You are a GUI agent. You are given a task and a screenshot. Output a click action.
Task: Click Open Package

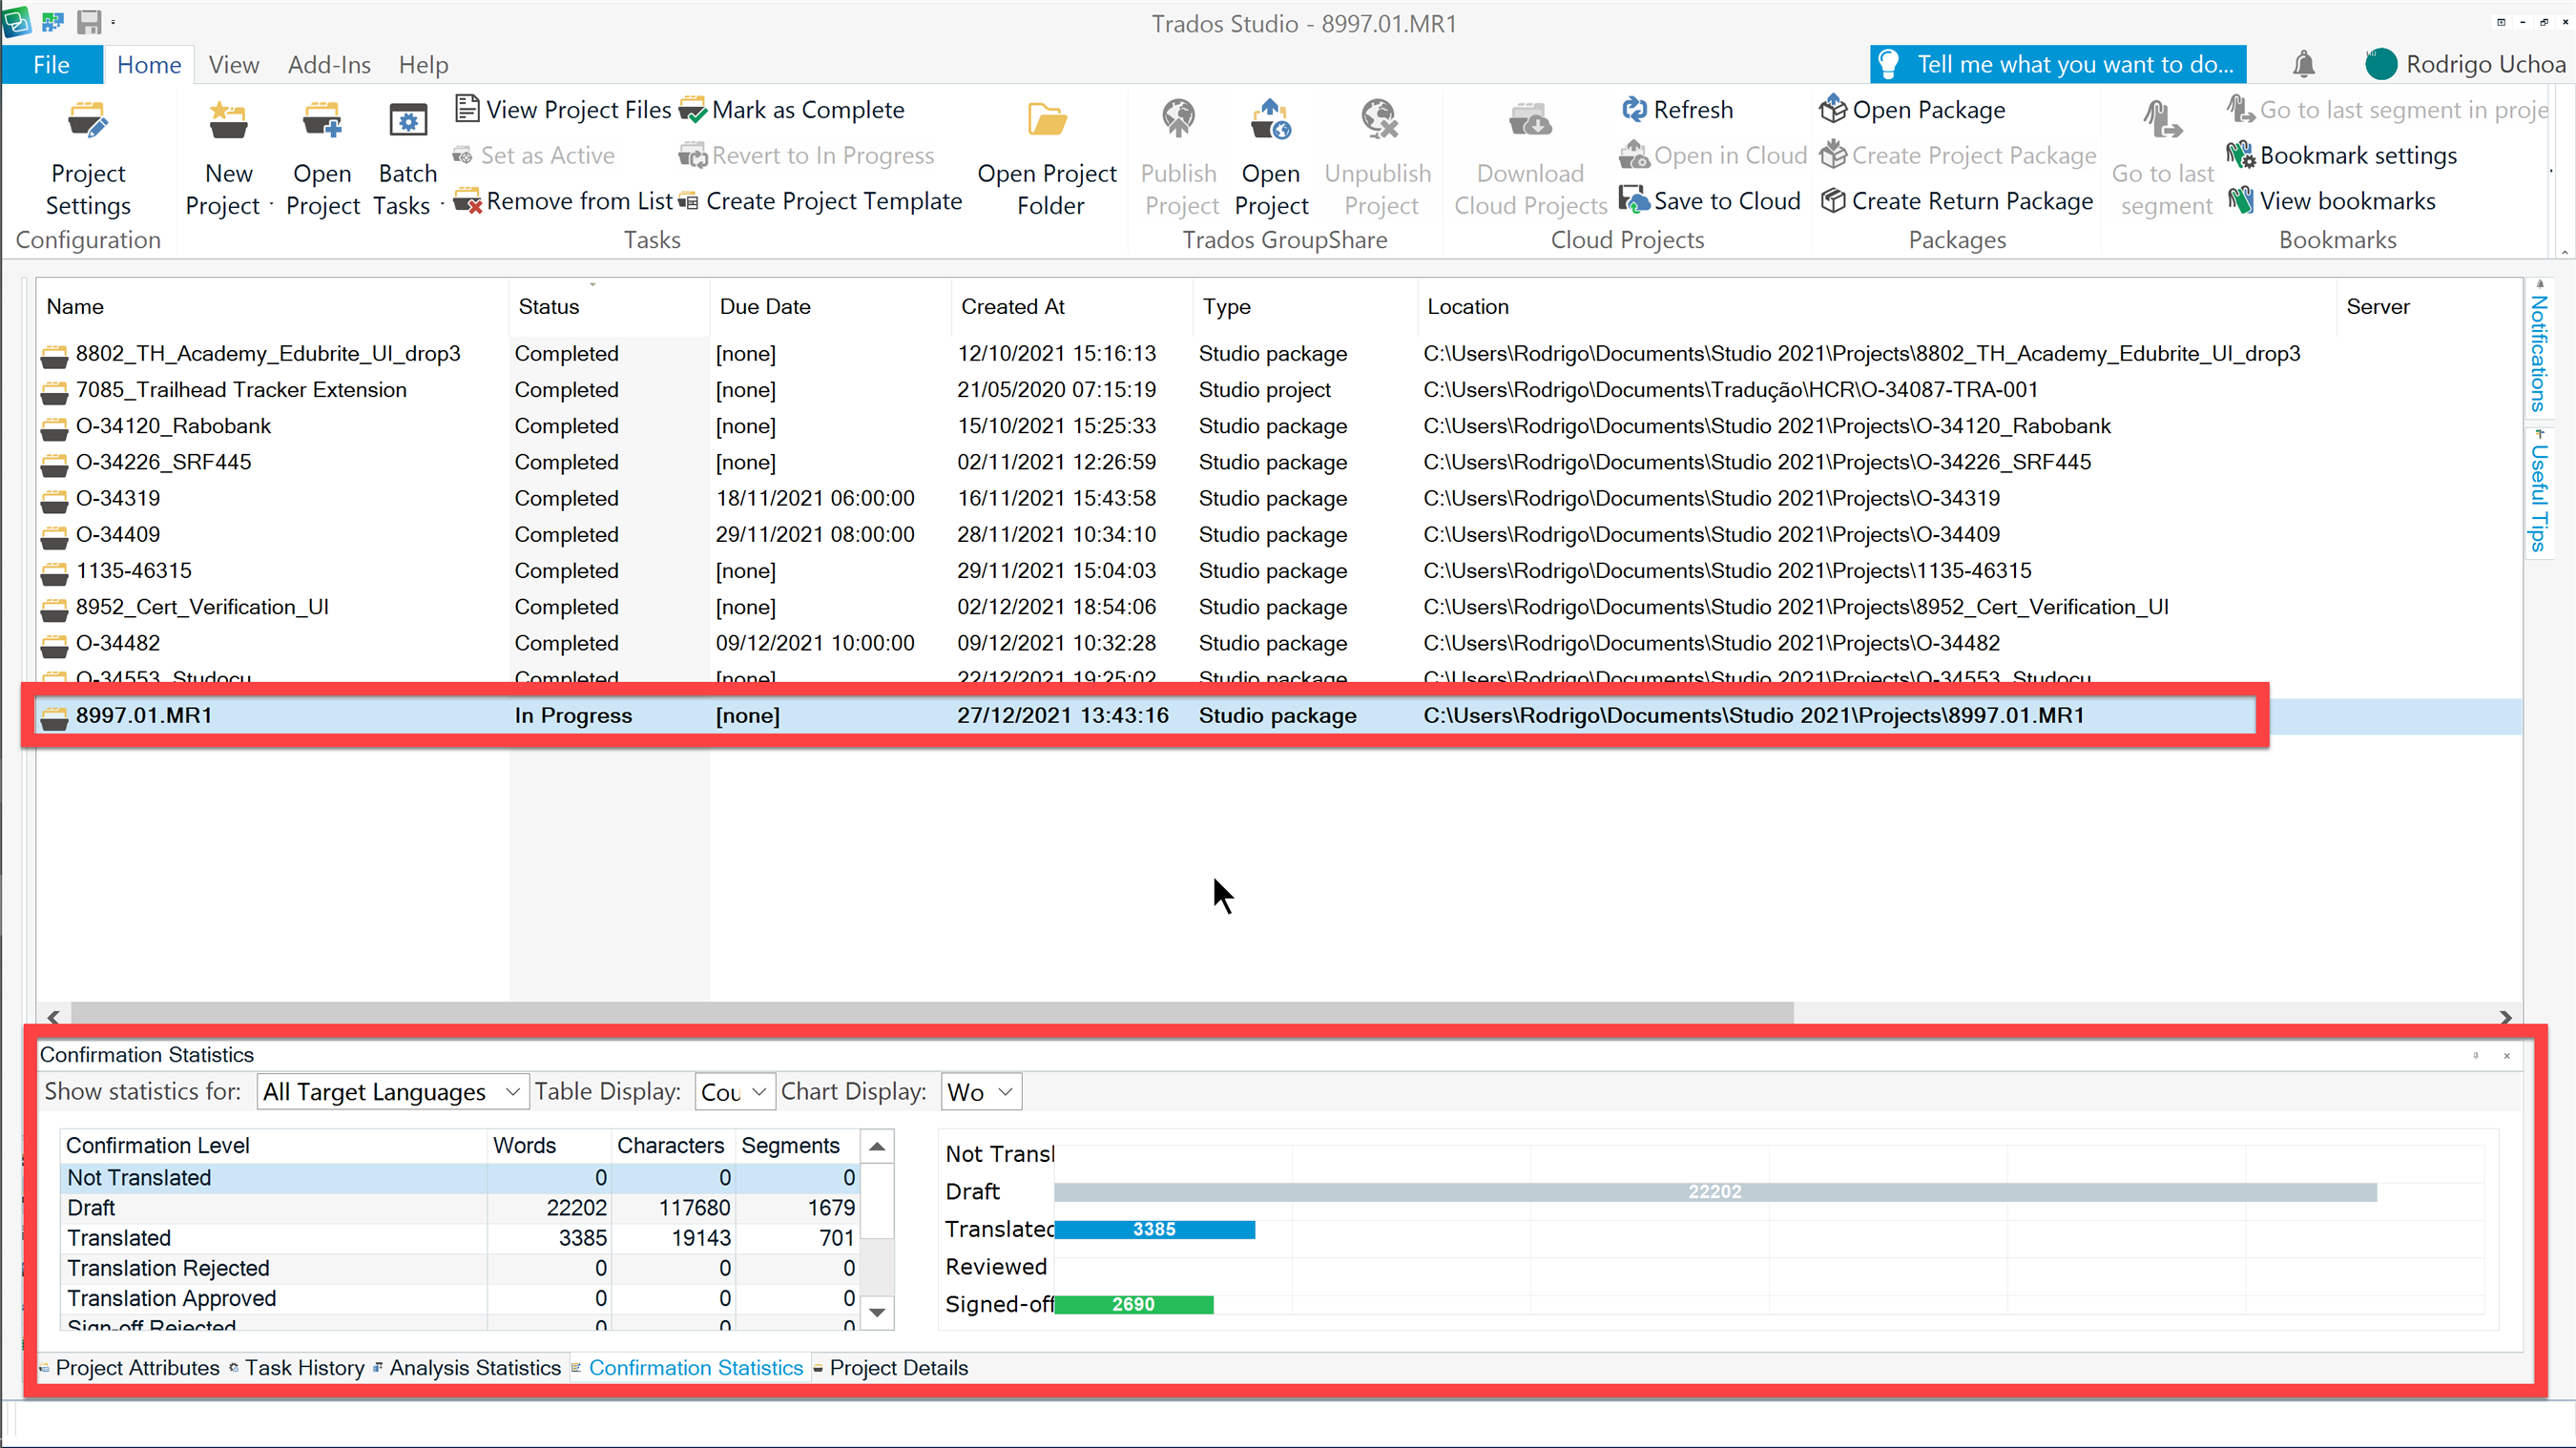(1913, 109)
